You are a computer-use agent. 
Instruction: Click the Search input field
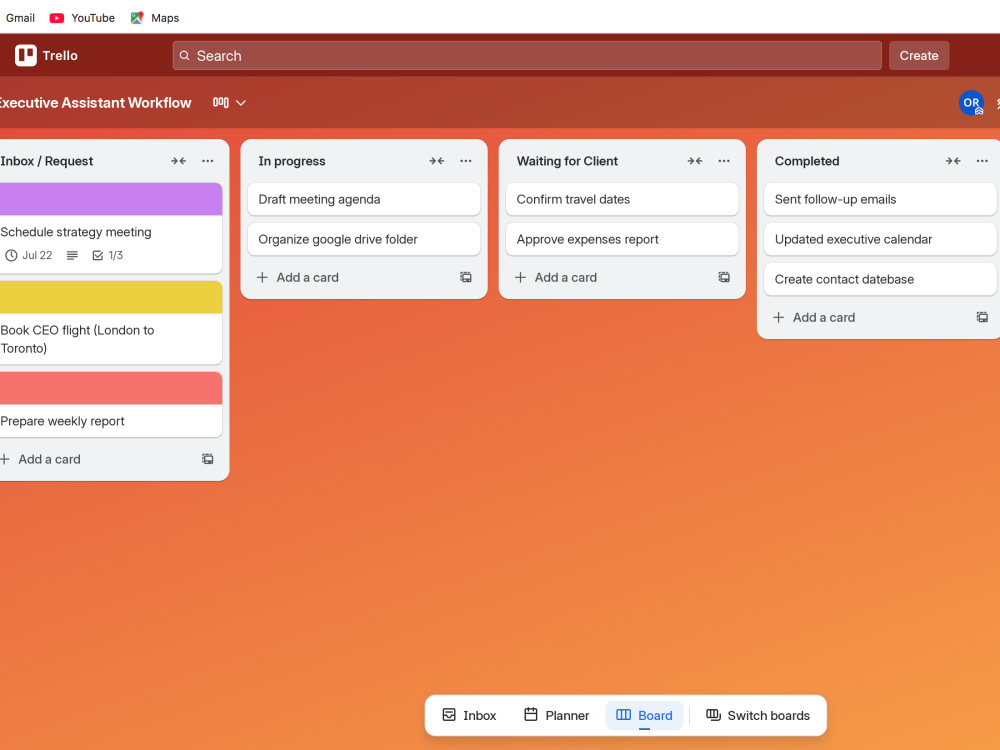pos(527,55)
